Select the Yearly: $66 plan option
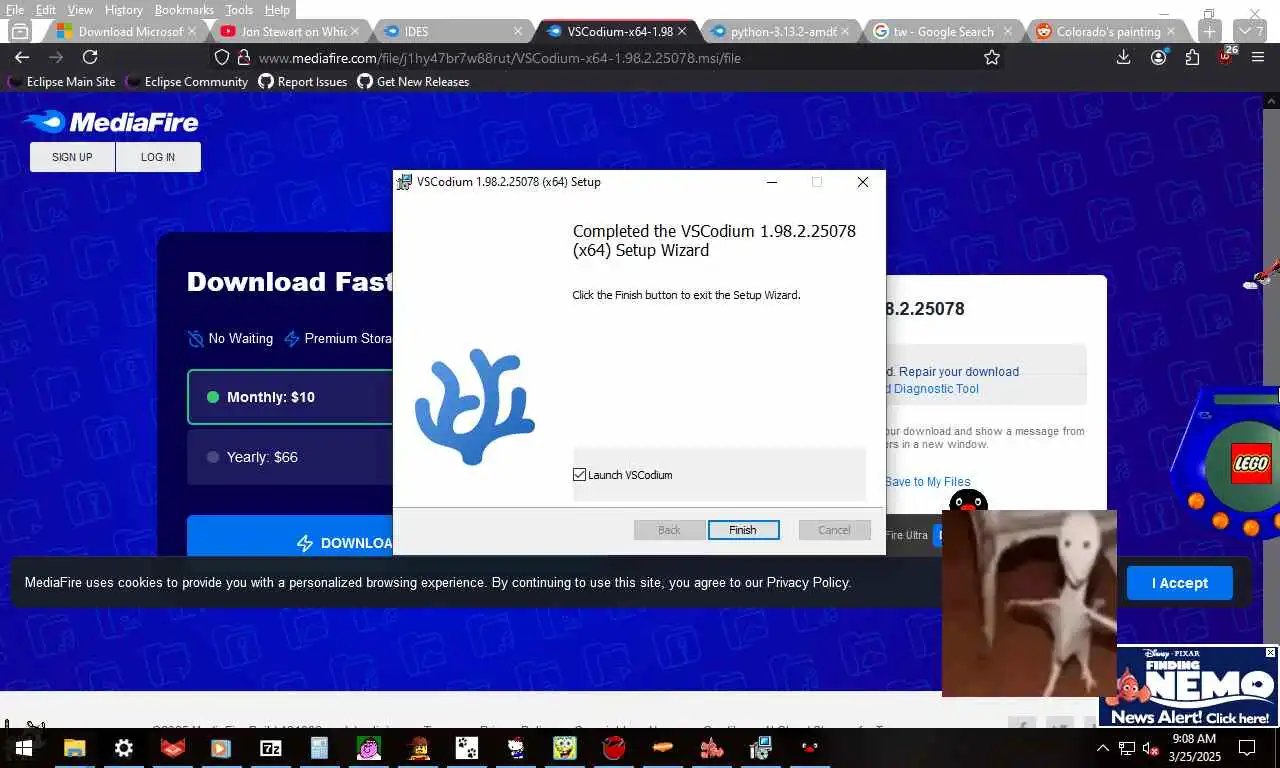The height and width of the screenshot is (768, 1280). [290, 457]
